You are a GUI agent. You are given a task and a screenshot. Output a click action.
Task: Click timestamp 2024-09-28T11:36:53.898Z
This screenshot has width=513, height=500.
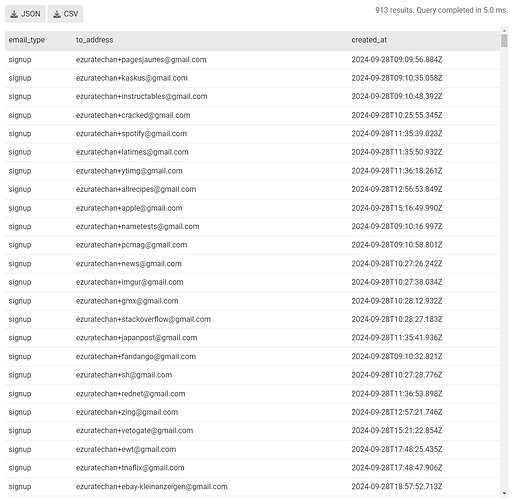pyautogui.click(x=397, y=394)
